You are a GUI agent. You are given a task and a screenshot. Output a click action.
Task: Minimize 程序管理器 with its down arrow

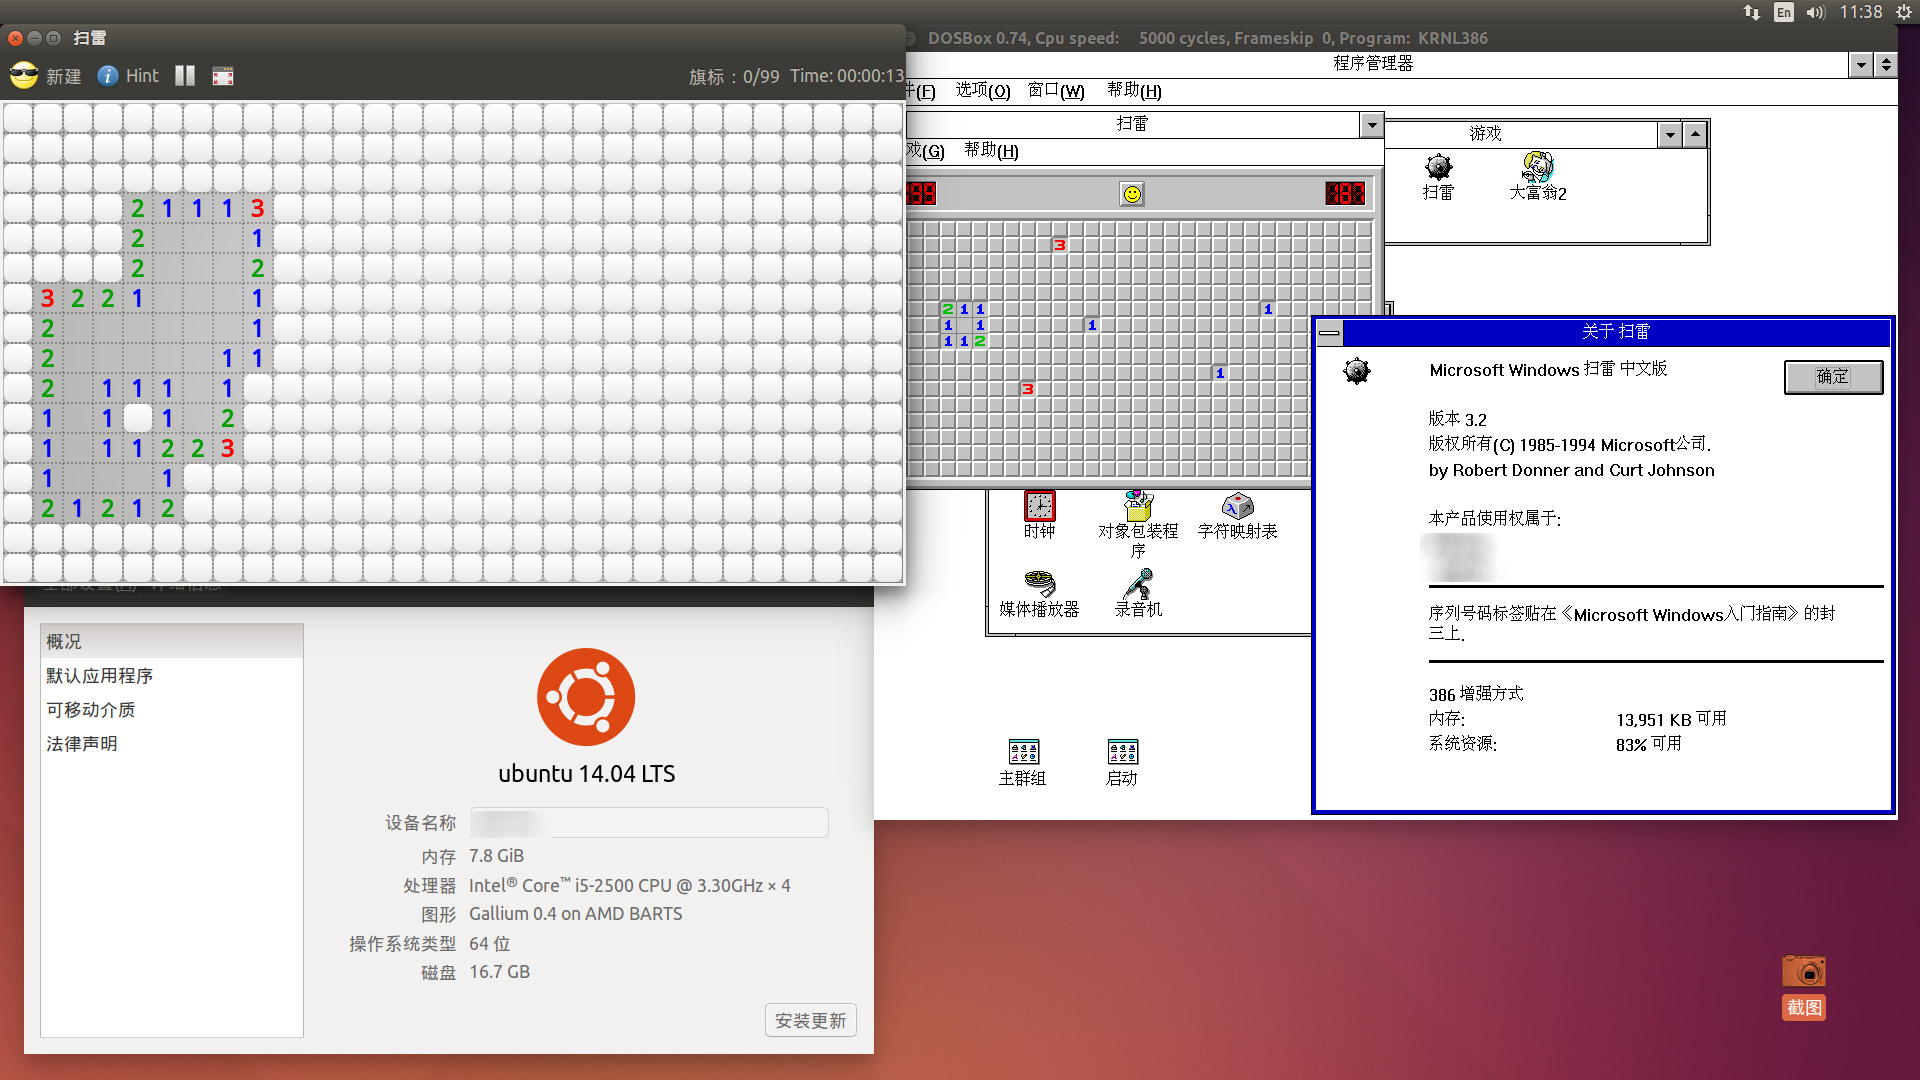point(1861,64)
